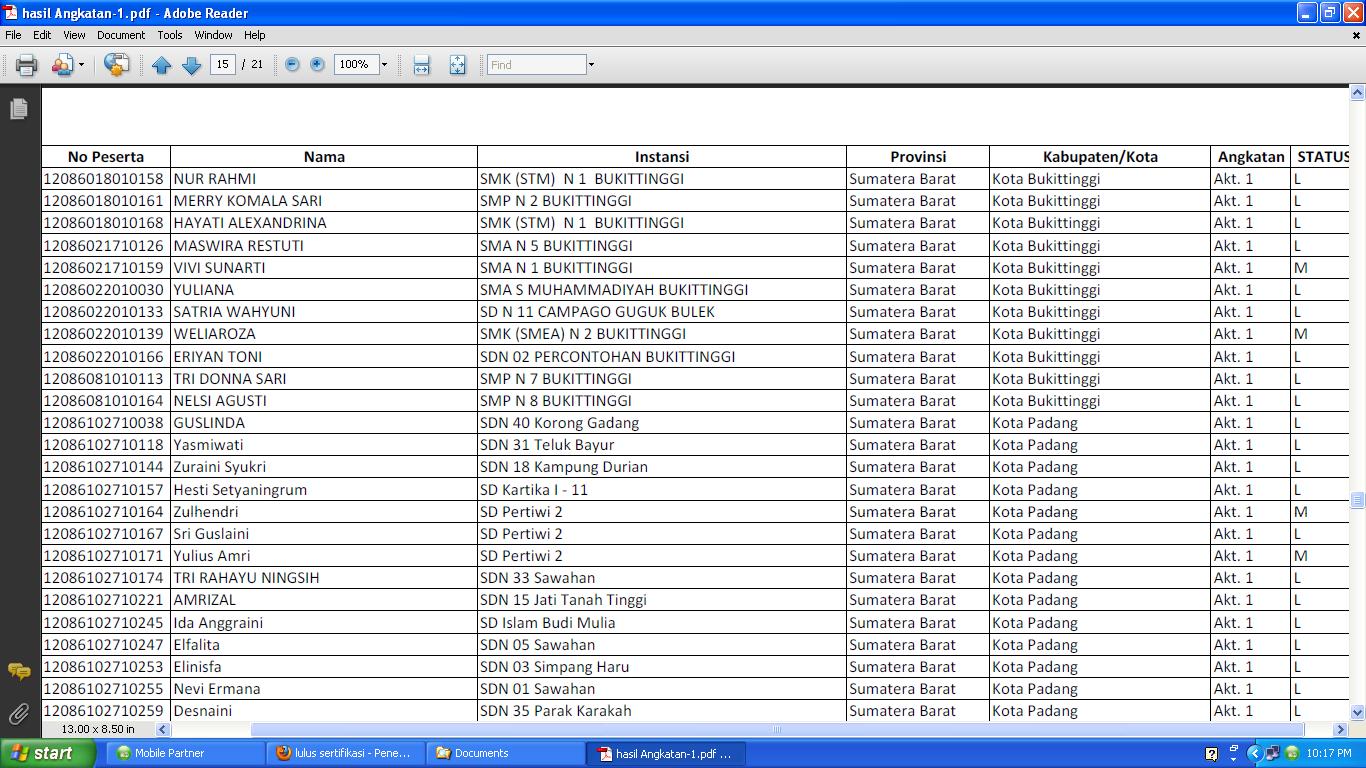Print the document using printer icon
Screen dimensions: 1366x768
pos(26,65)
